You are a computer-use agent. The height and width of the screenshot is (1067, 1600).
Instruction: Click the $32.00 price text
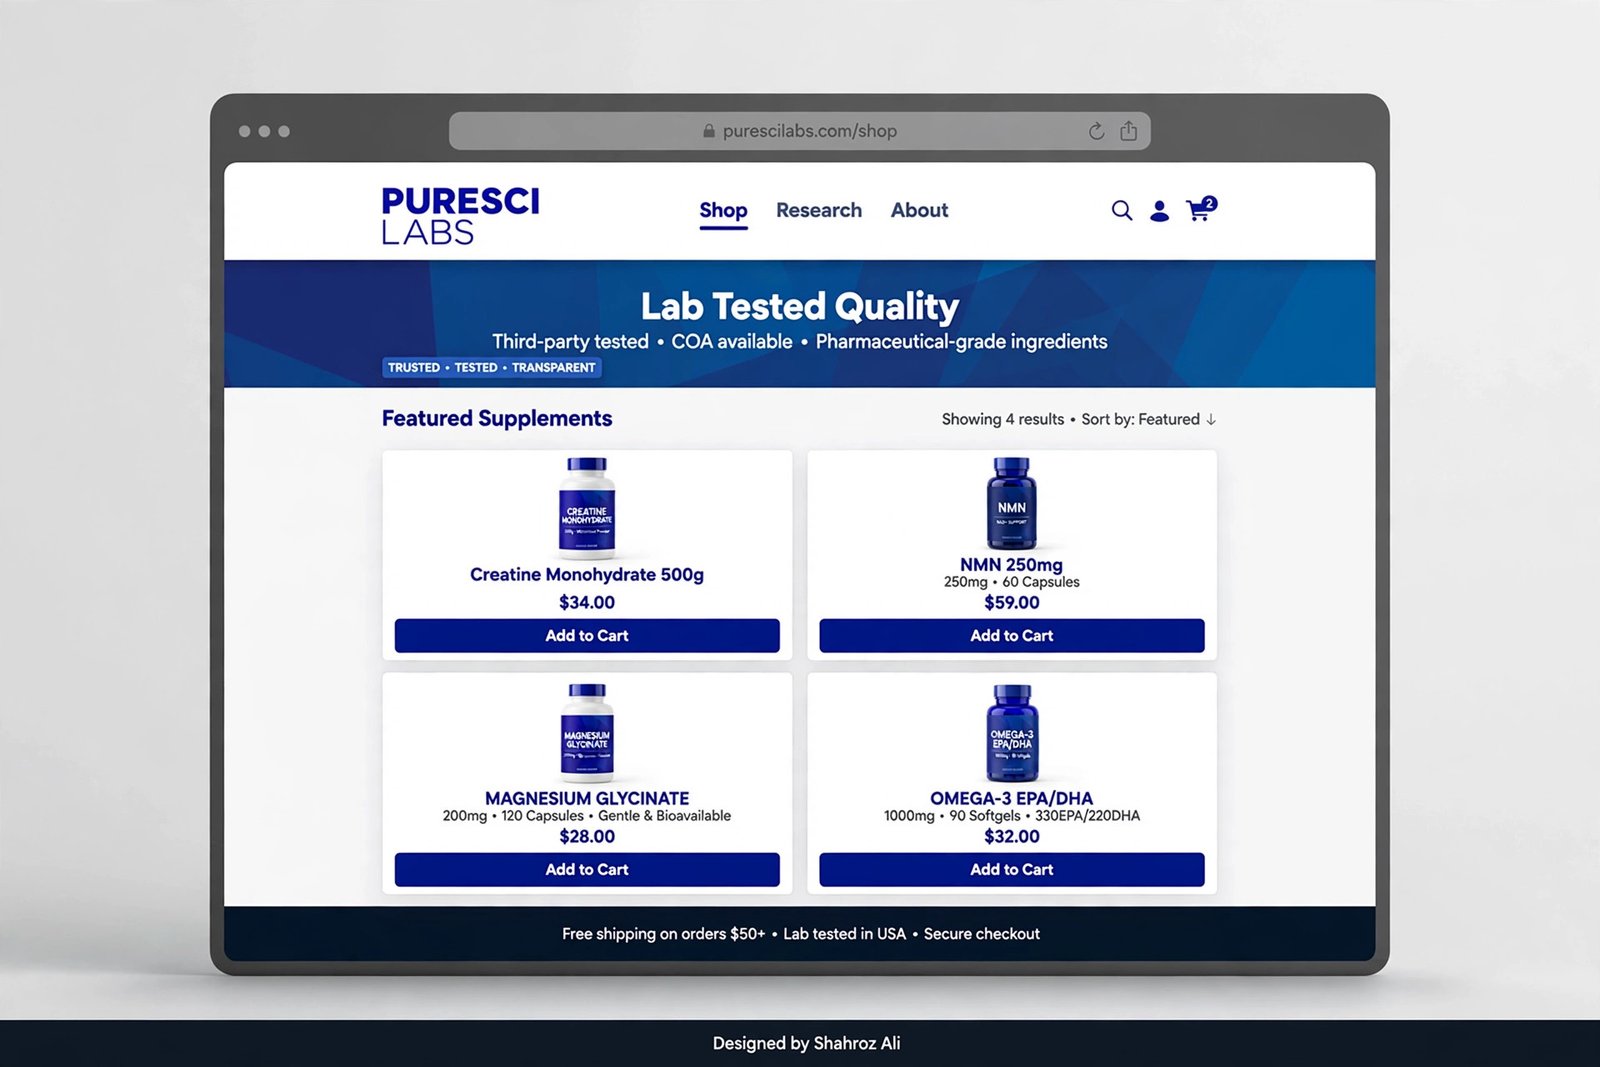1012,837
